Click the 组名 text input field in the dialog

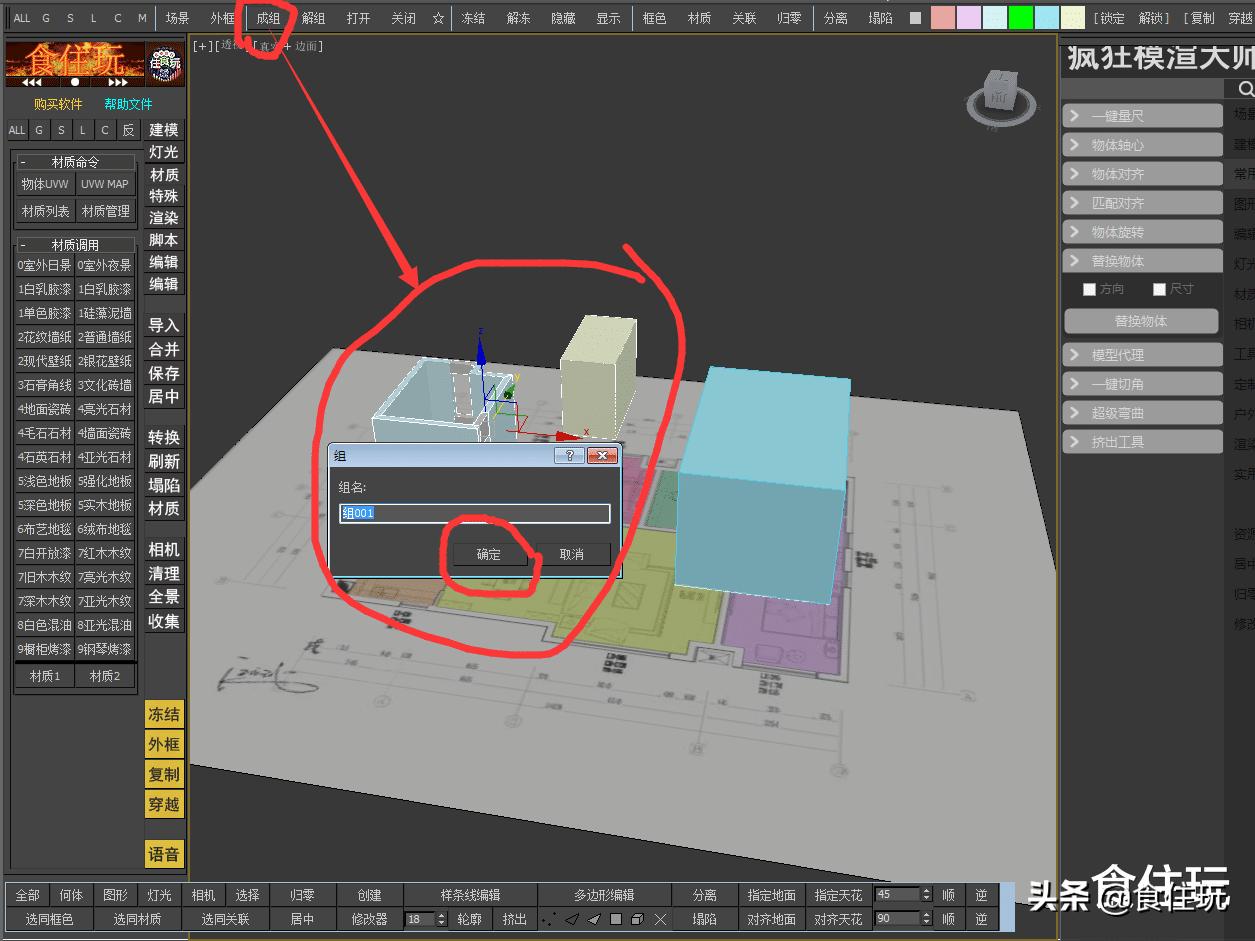coord(474,512)
